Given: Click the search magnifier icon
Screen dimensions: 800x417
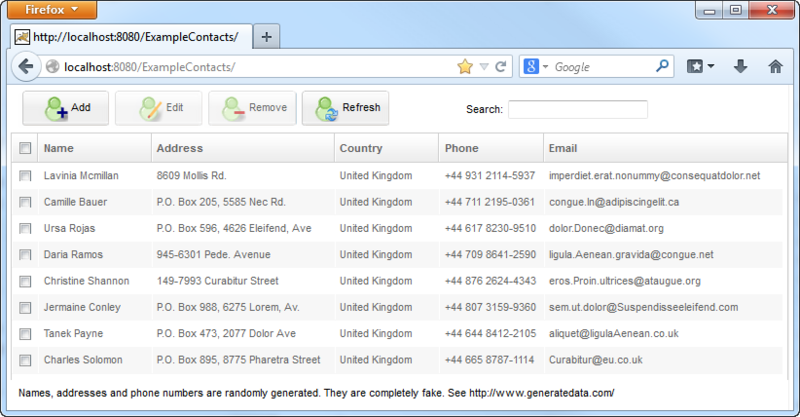Looking at the screenshot, I should [x=662, y=66].
